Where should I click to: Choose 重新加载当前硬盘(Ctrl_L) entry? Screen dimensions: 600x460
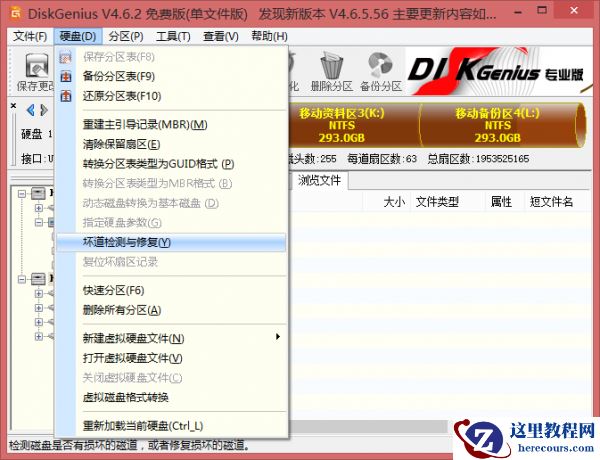click(171, 426)
